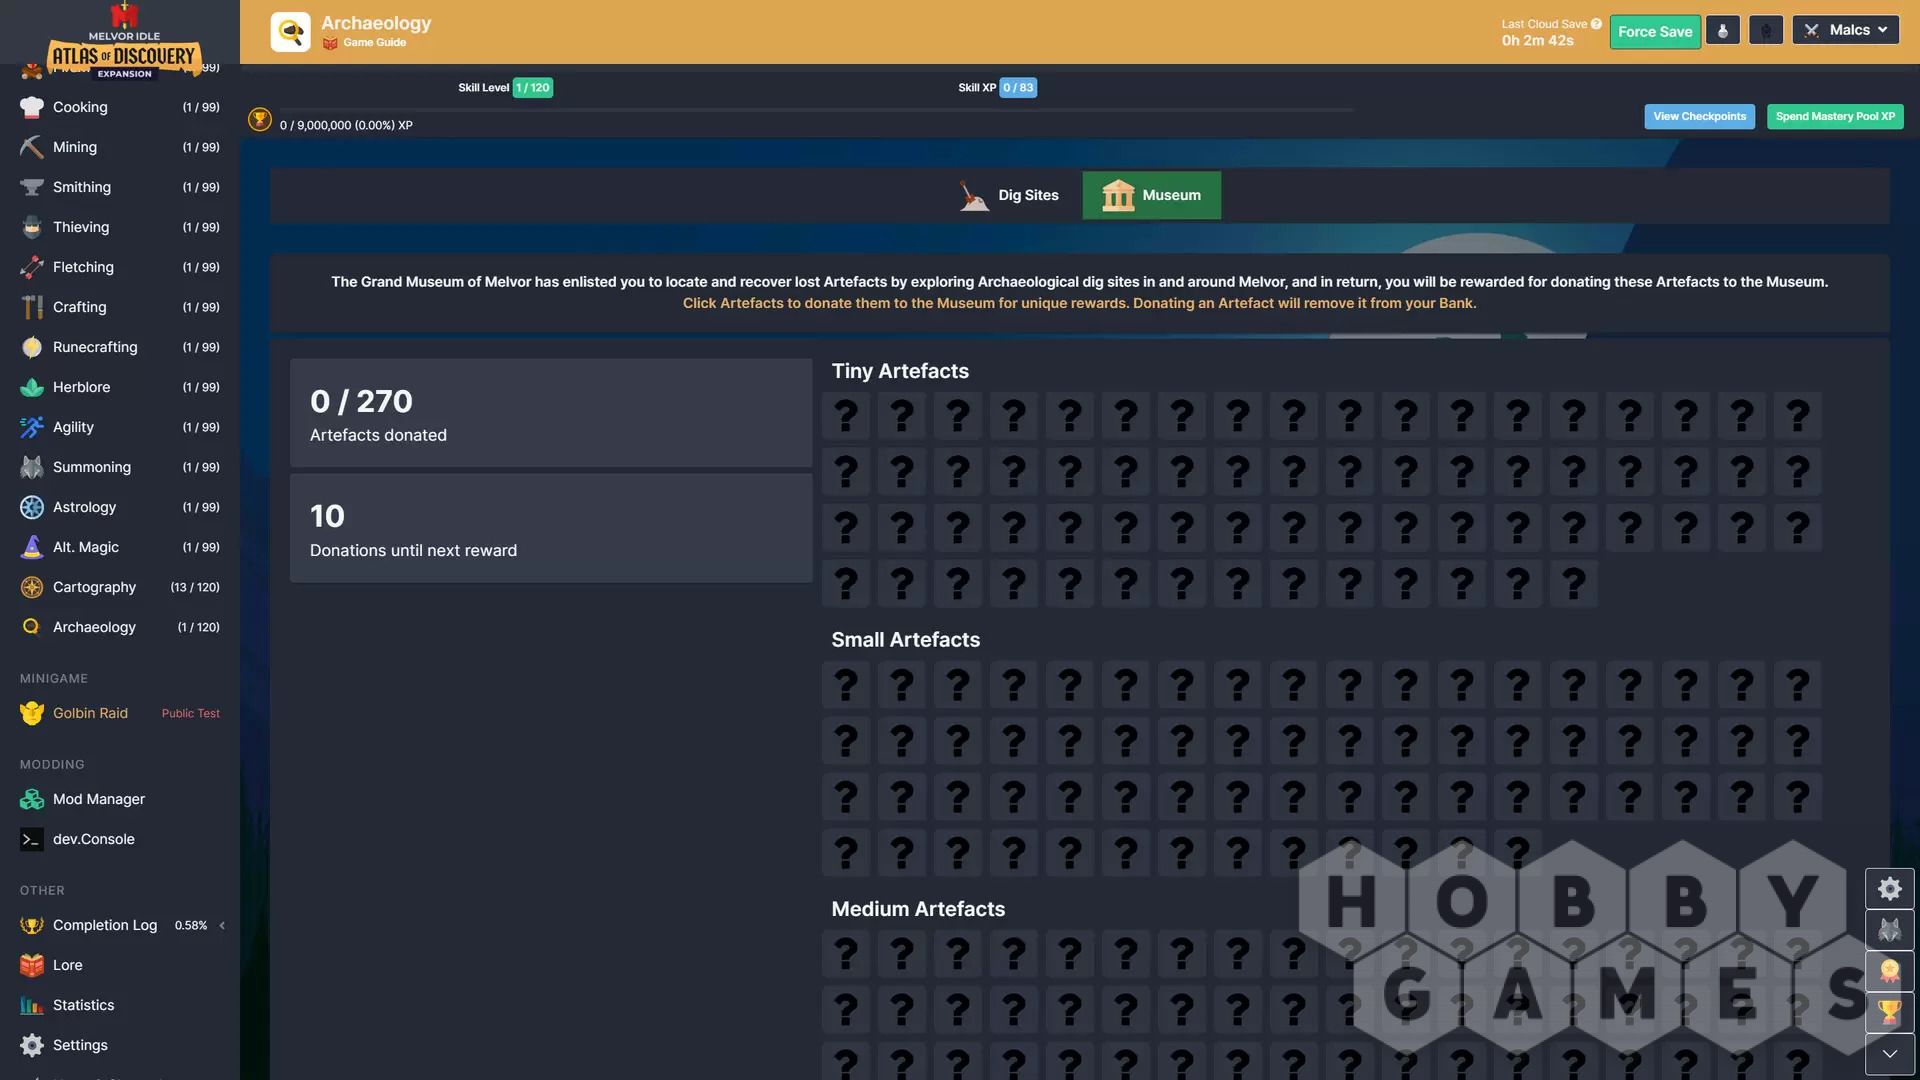Screen dimensions: 1920x1080
Task: Open the Thieving skill page
Action: (x=120, y=227)
